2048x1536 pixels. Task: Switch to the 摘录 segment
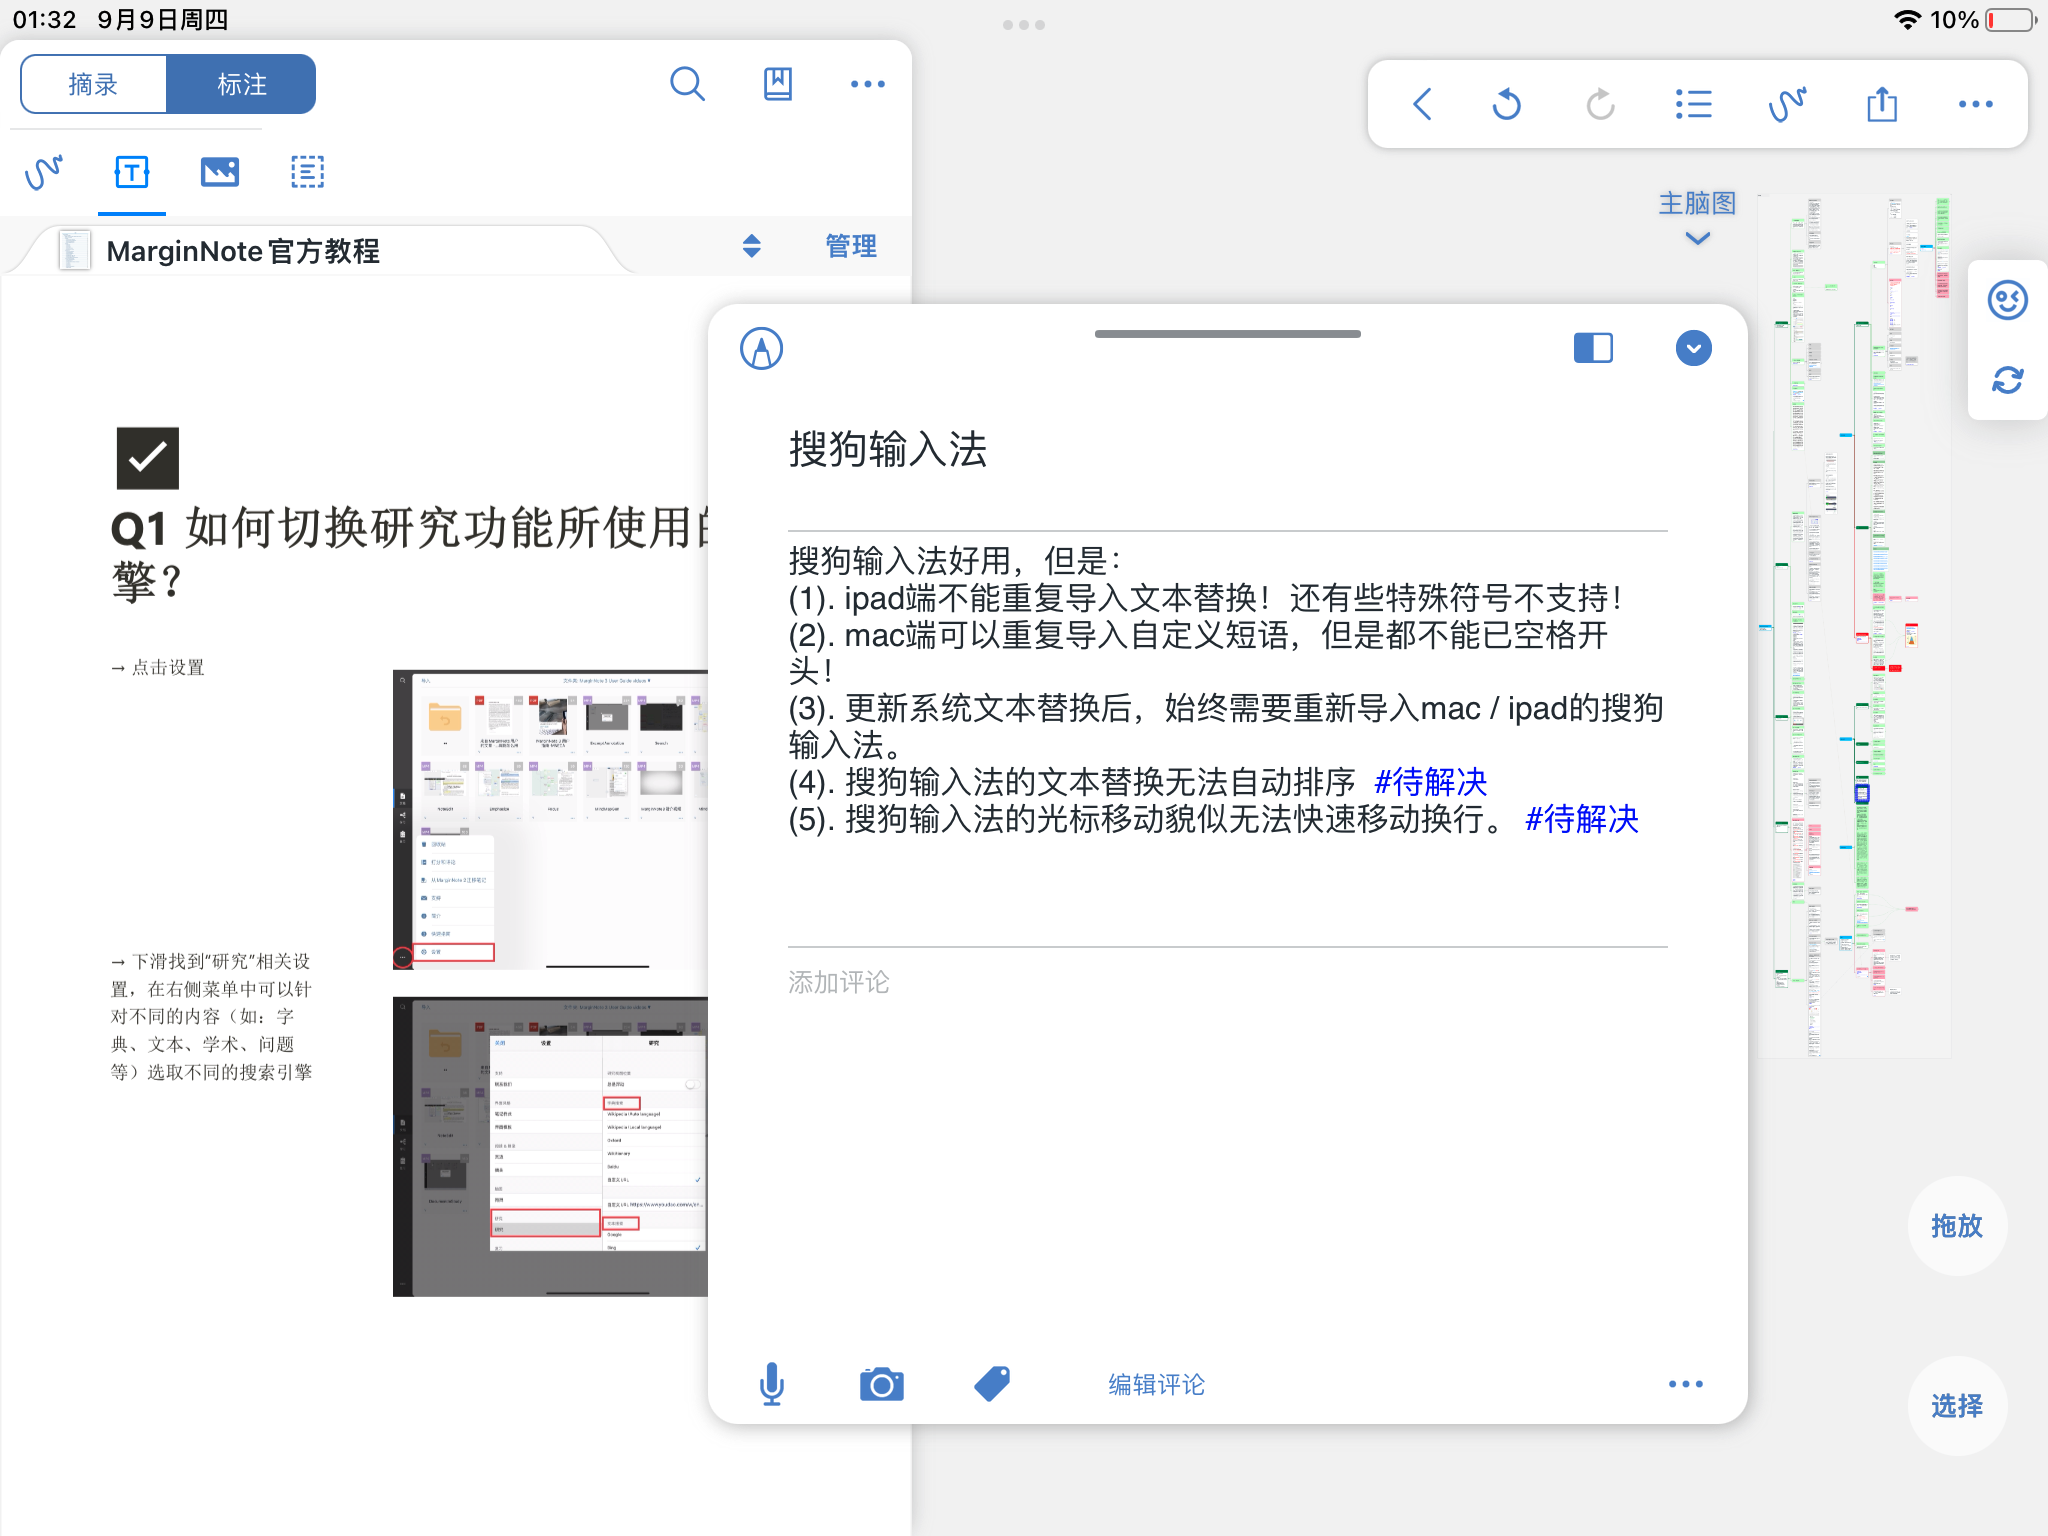point(93,84)
